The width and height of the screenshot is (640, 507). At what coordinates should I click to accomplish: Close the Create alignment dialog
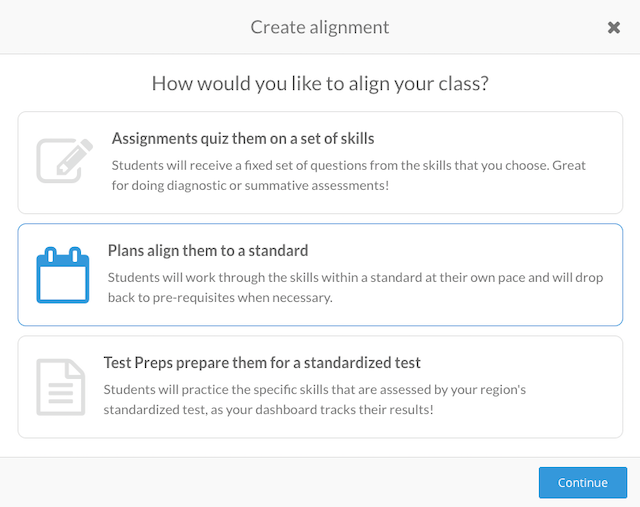tap(613, 28)
